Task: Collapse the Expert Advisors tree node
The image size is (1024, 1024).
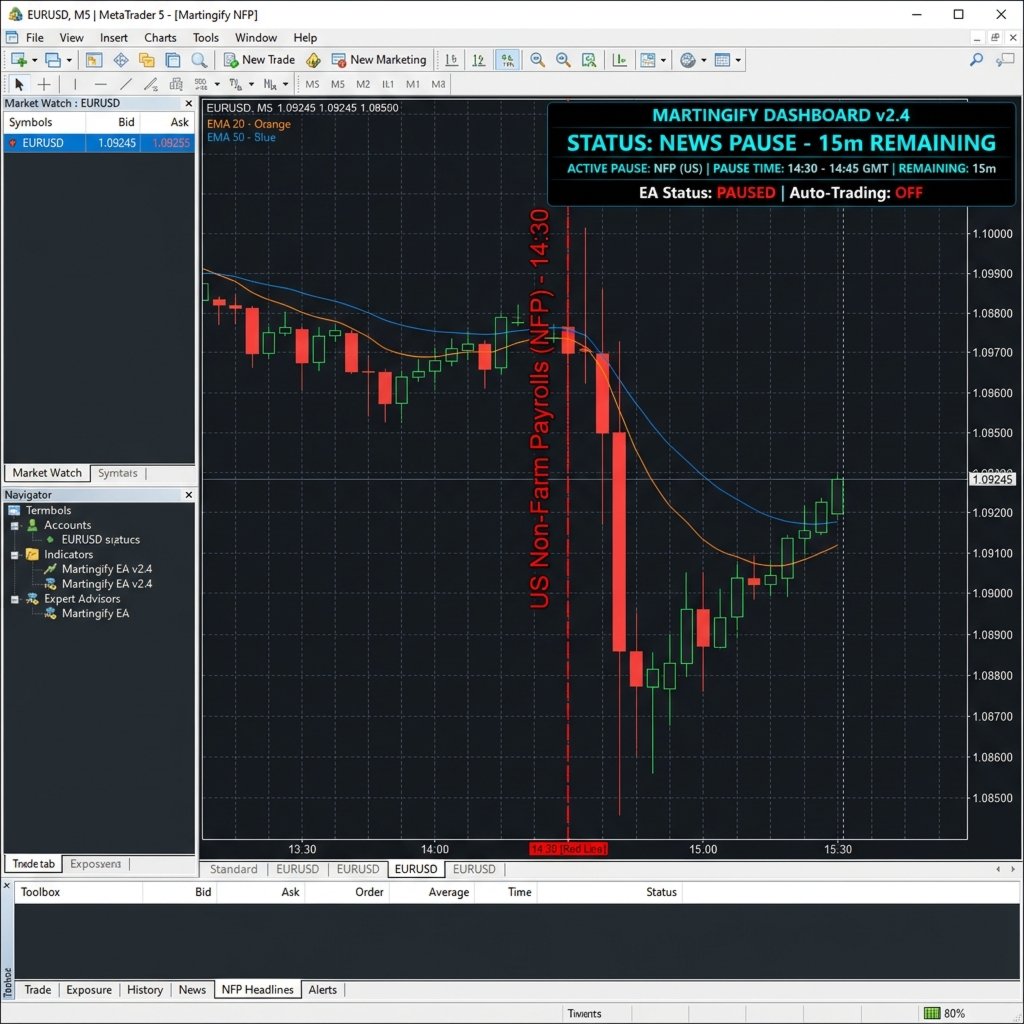Action: point(15,599)
